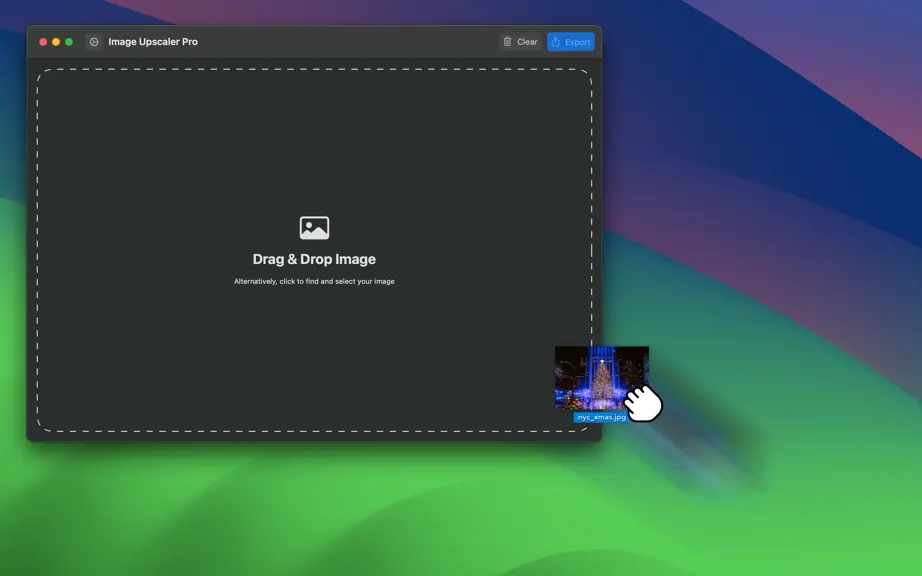The width and height of the screenshot is (922, 576).
Task: Click the nyc_xmas.jpg filename label
Action: click(x=602, y=417)
